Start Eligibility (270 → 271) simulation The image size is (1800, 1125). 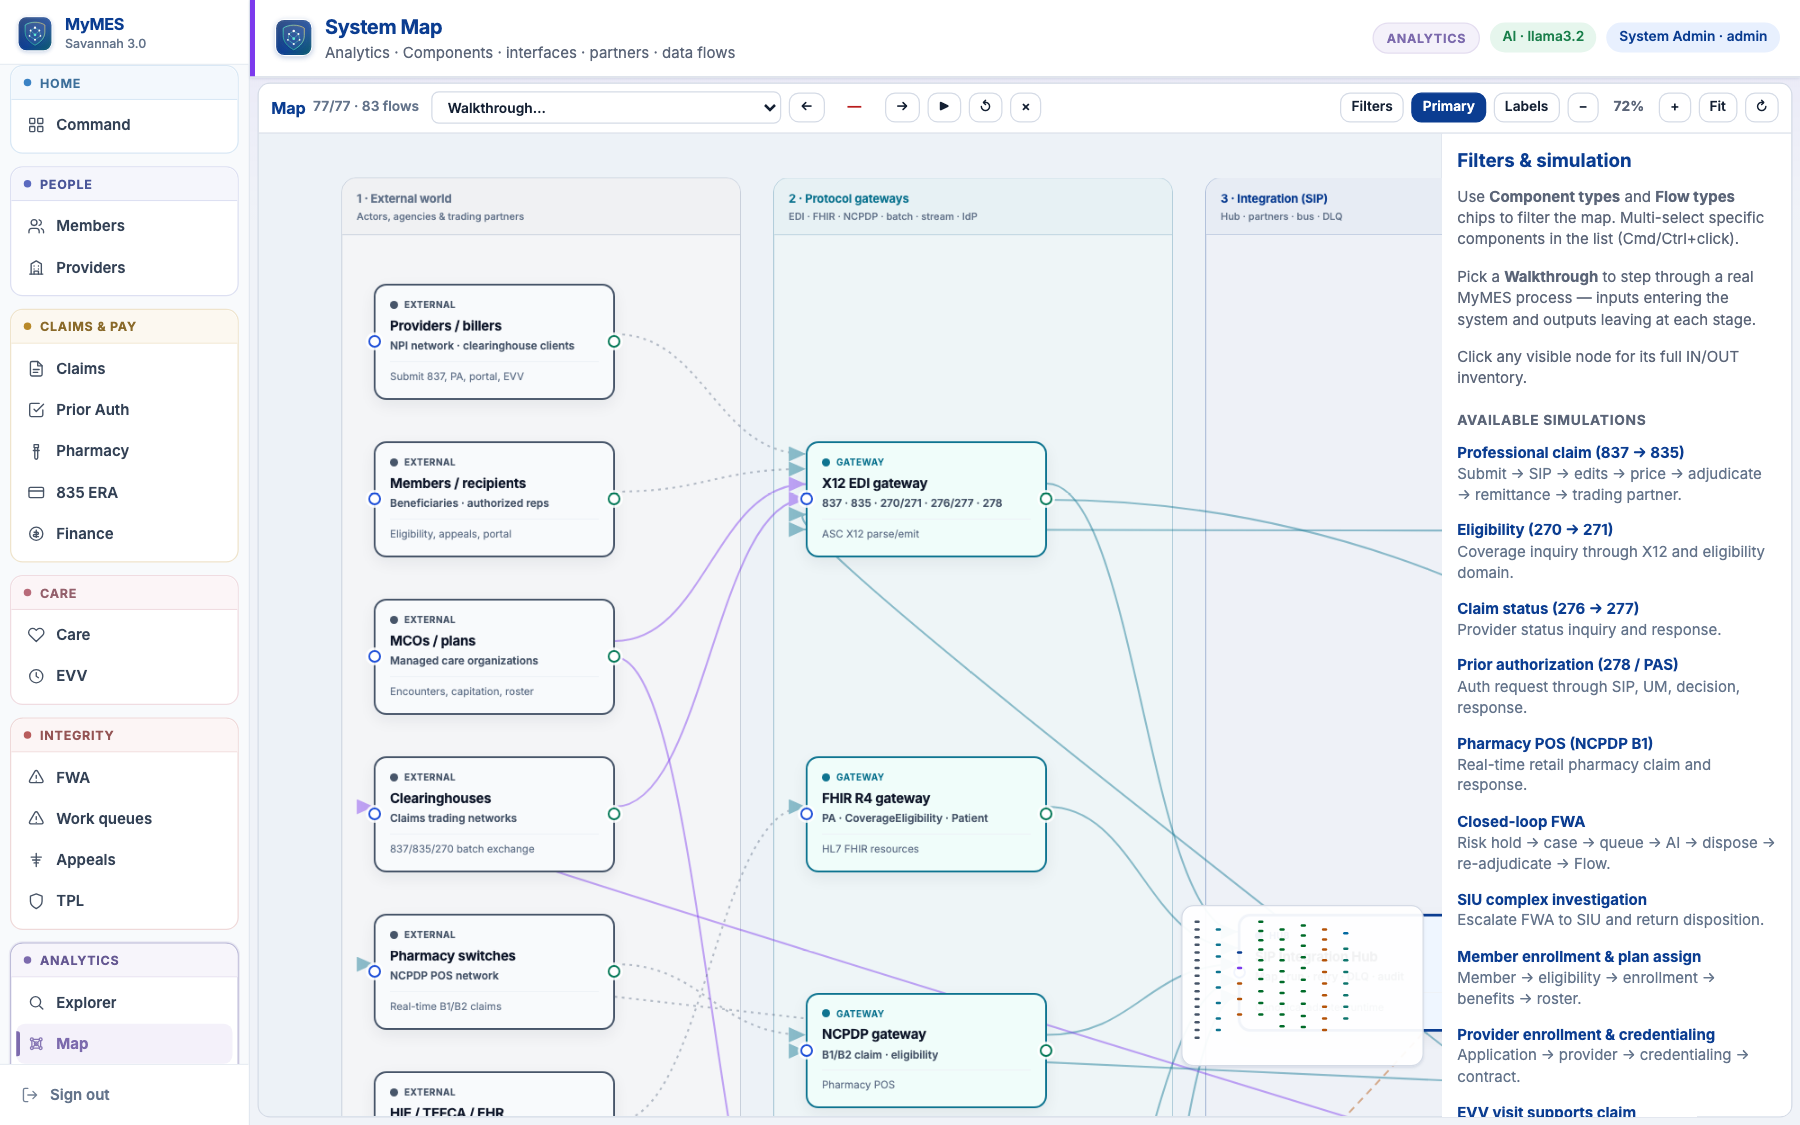(1535, 530)
